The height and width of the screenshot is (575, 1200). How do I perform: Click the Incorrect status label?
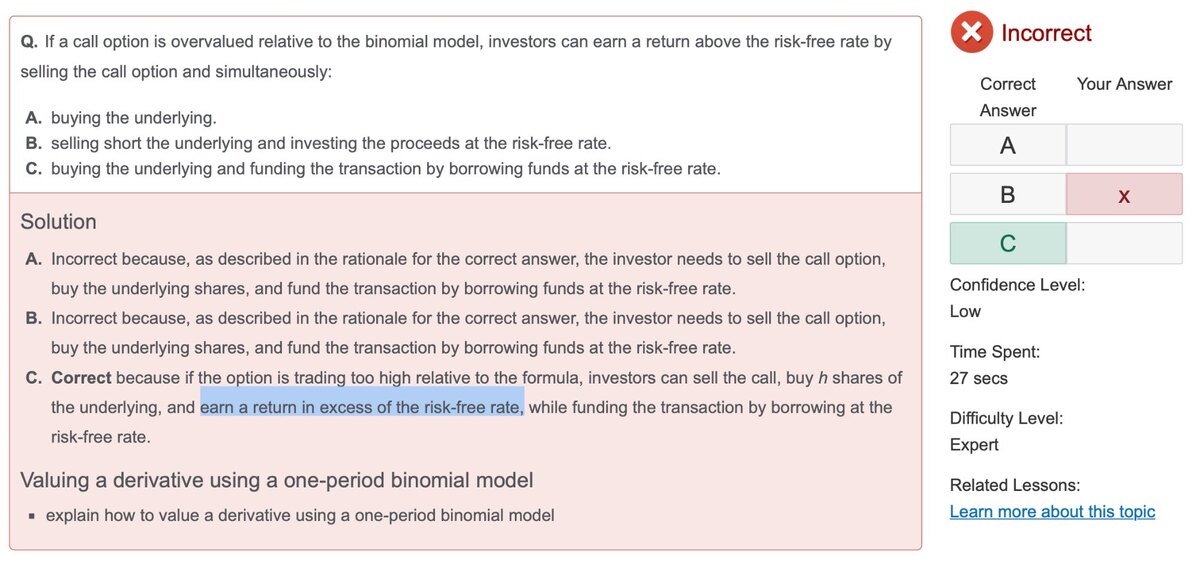coord(1046,33)
